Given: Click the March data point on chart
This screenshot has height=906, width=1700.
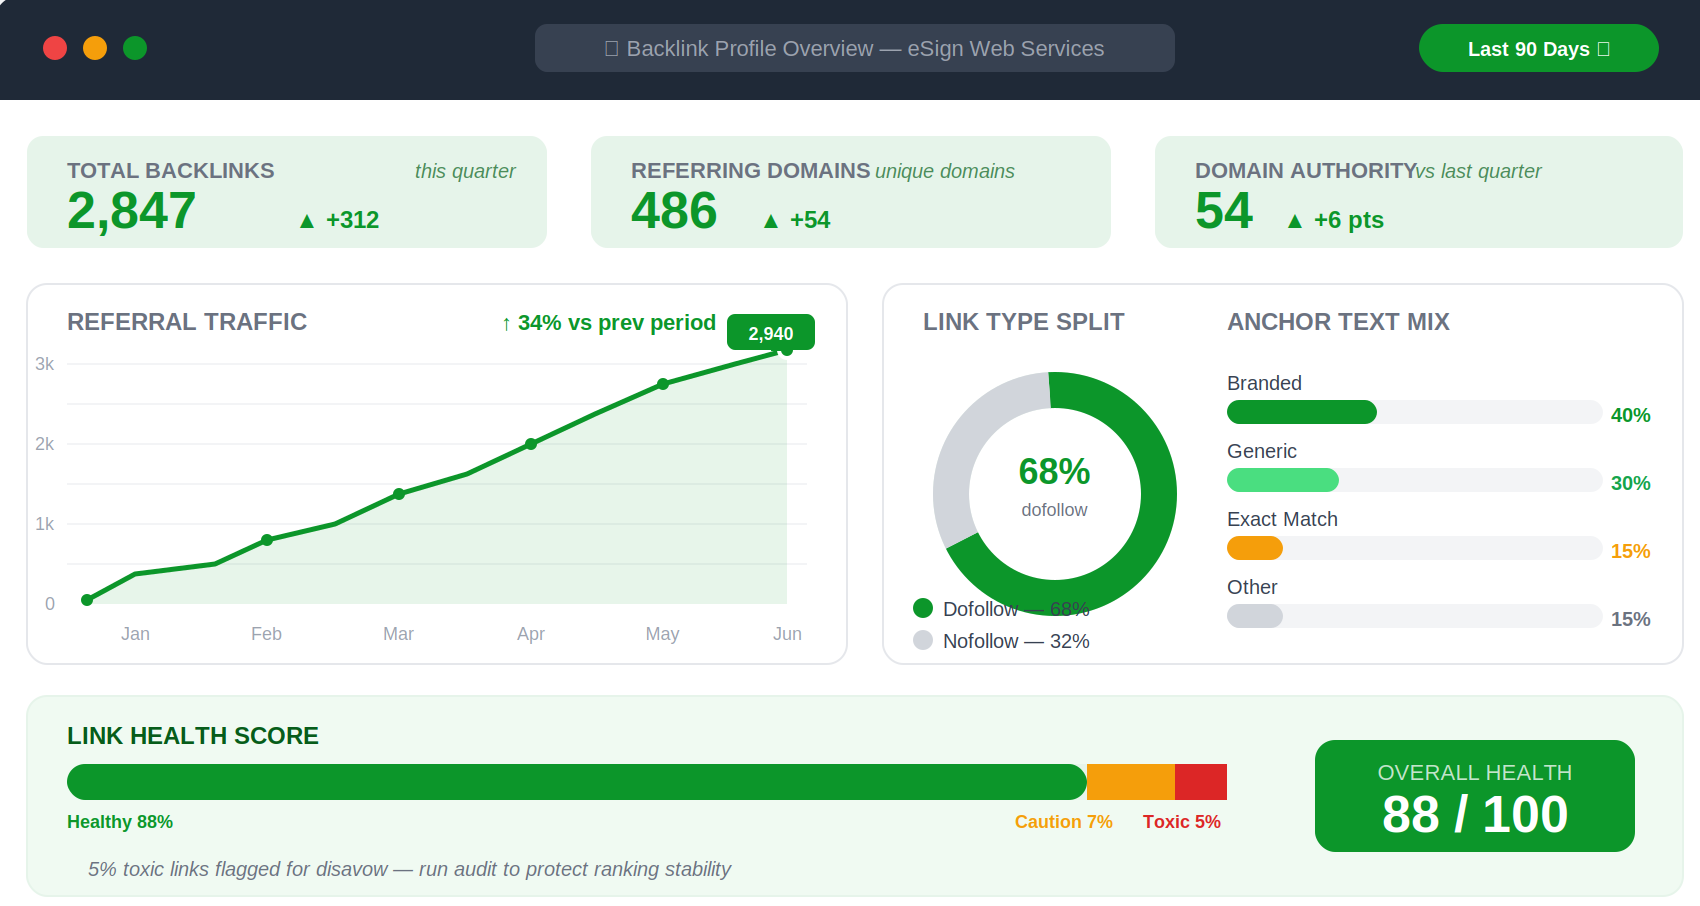Looking at the screenshot, I should (x=399, y=494).
